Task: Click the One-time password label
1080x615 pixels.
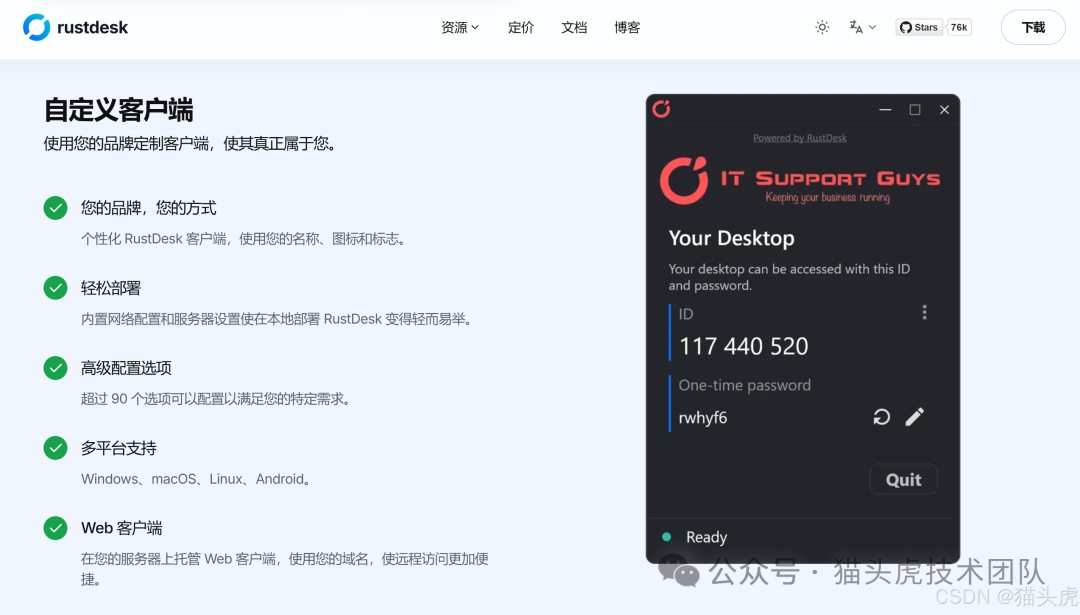Action: coord(745,385)
